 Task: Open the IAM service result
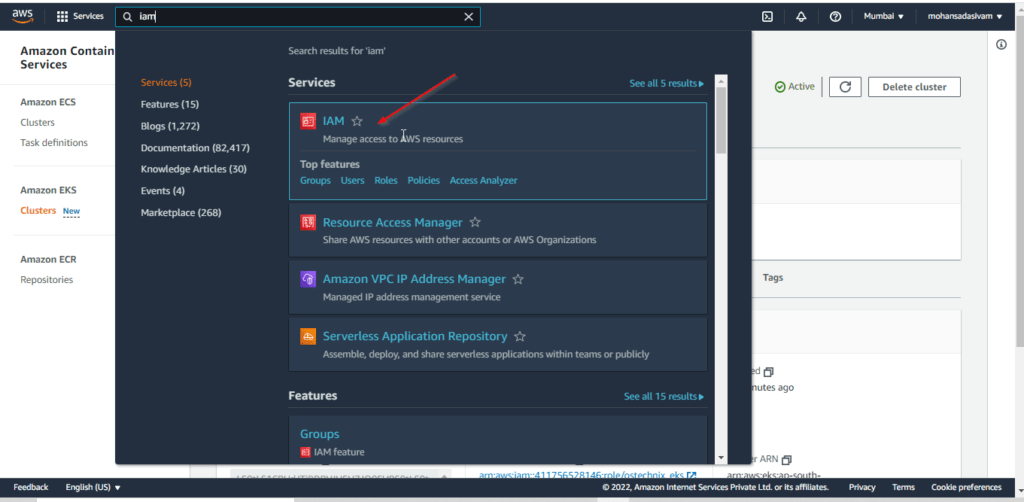point(333,121)
